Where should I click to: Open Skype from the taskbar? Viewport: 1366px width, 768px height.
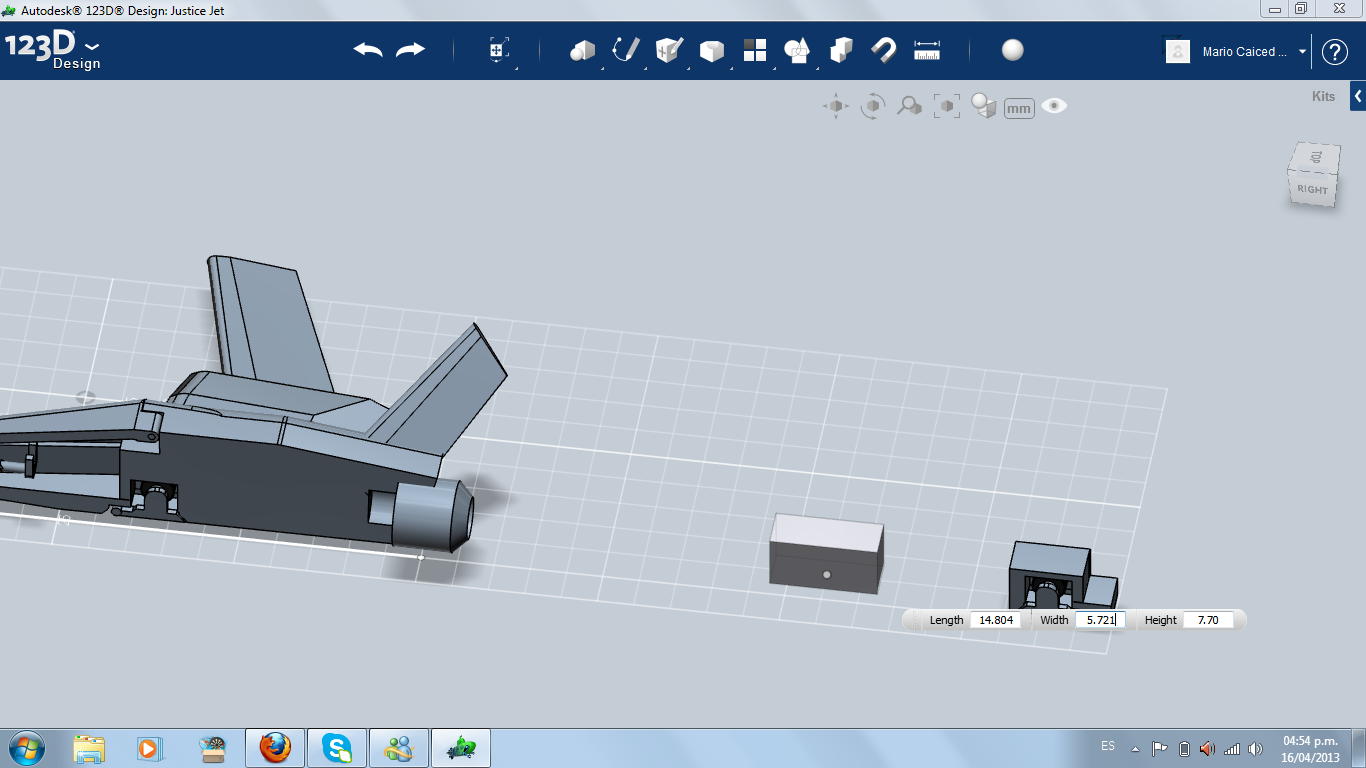pos(337,748)
